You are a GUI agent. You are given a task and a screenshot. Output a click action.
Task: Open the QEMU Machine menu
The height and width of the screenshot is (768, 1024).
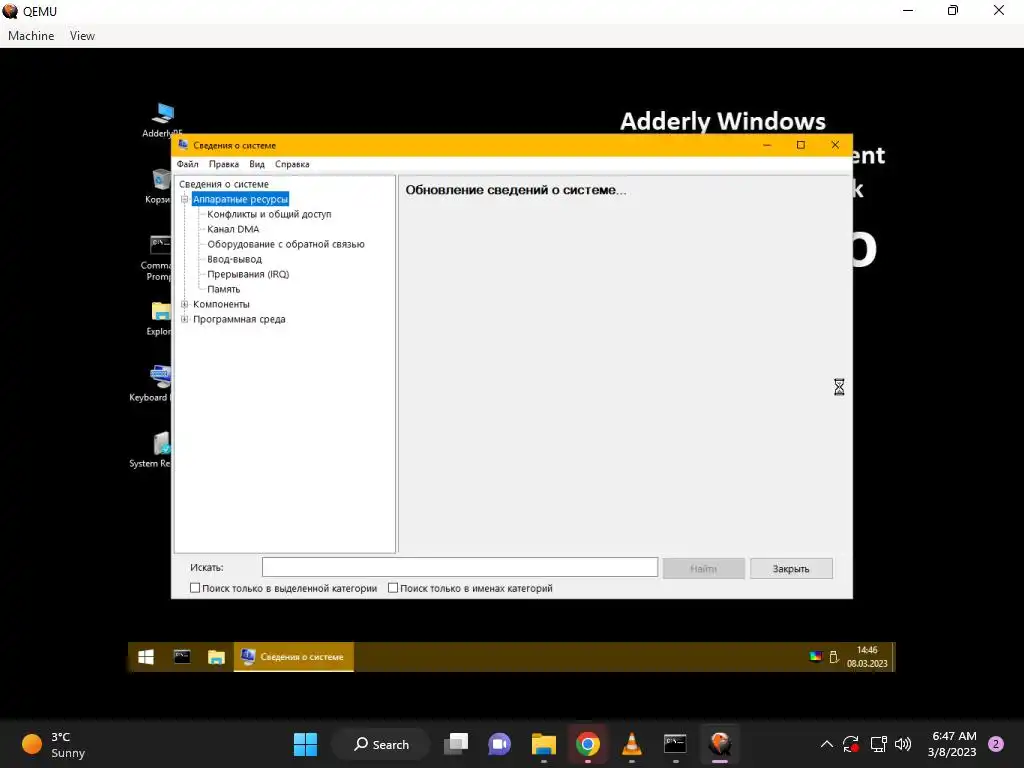[x=31, y=36]
